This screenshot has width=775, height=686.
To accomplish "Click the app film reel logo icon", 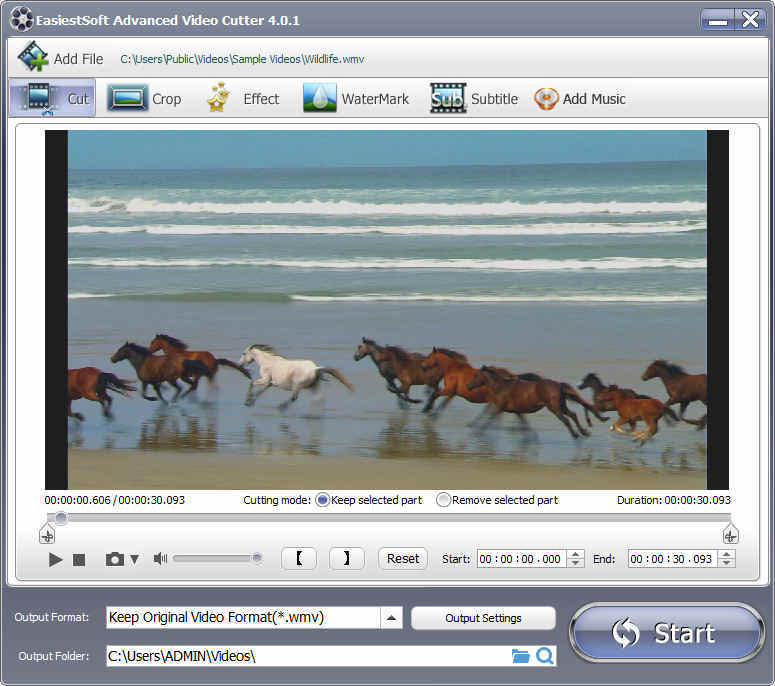I will pos(21,20).
